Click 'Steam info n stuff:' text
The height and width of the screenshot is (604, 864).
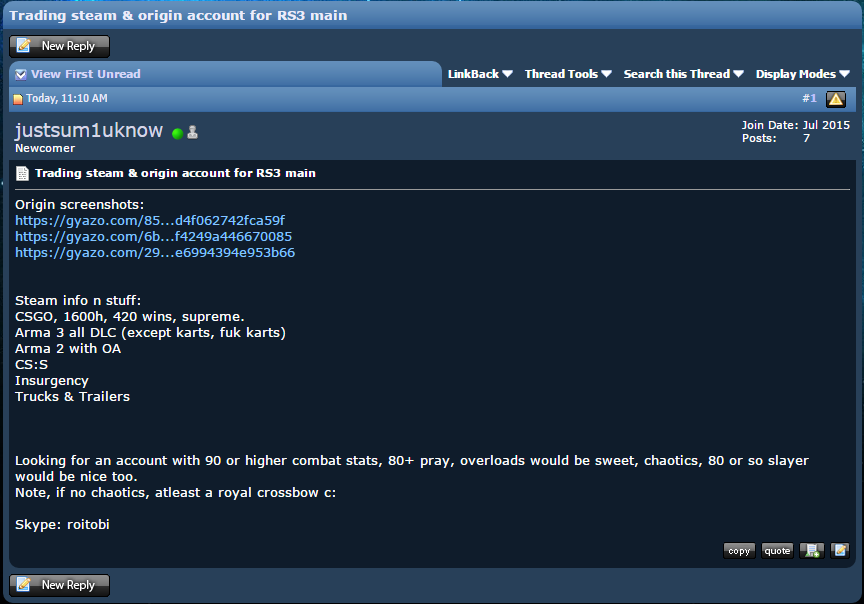(x=78, y=300)
